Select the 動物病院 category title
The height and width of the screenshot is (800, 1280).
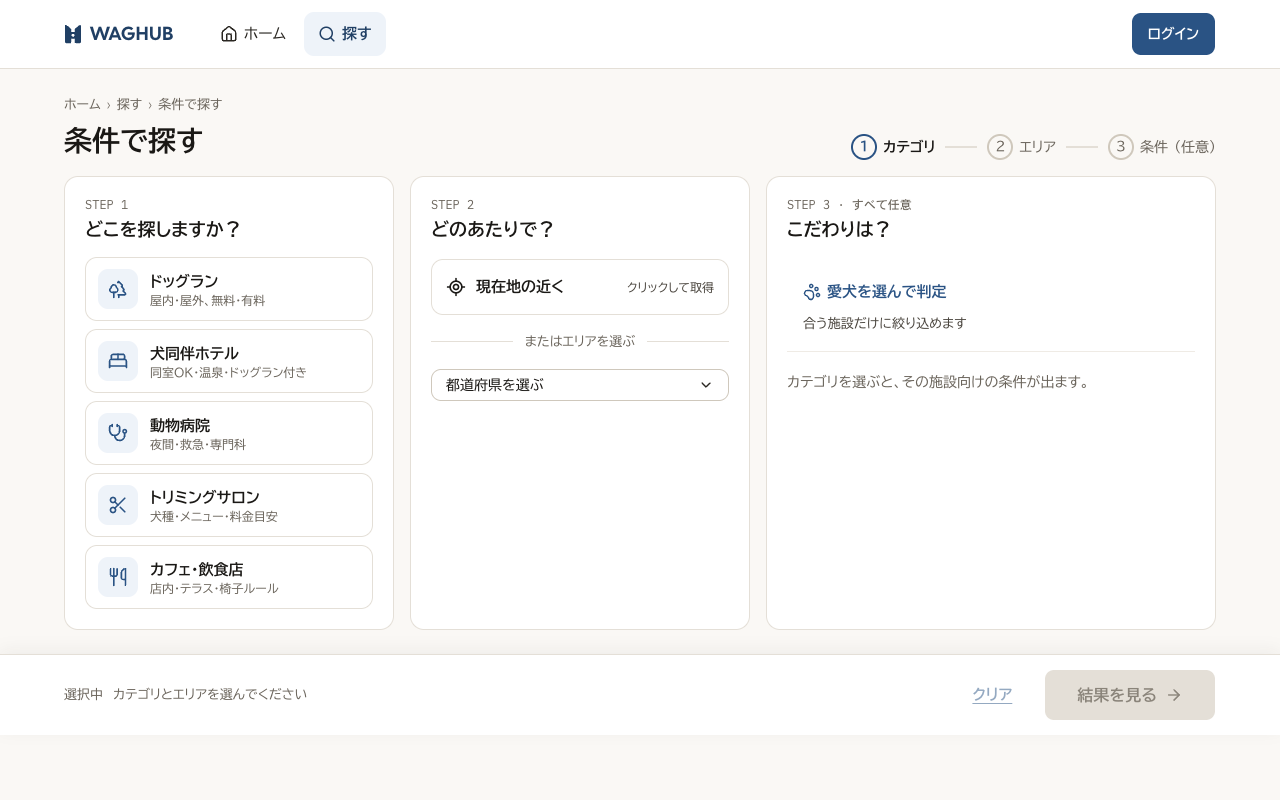(180, 425)
